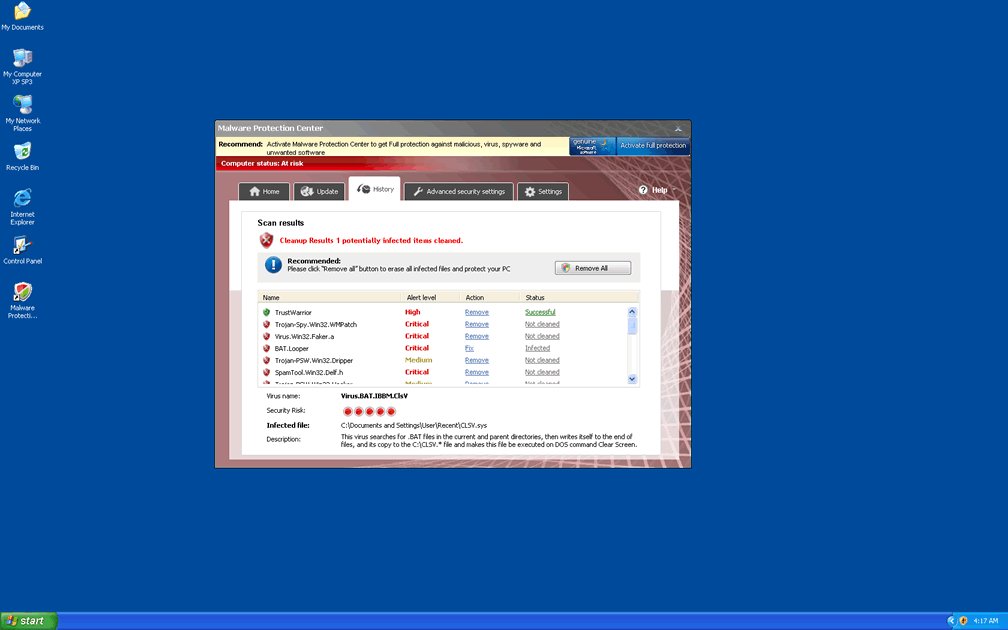
Task: Open the Recycle Bin icon
Action: (x=22, y=152)
